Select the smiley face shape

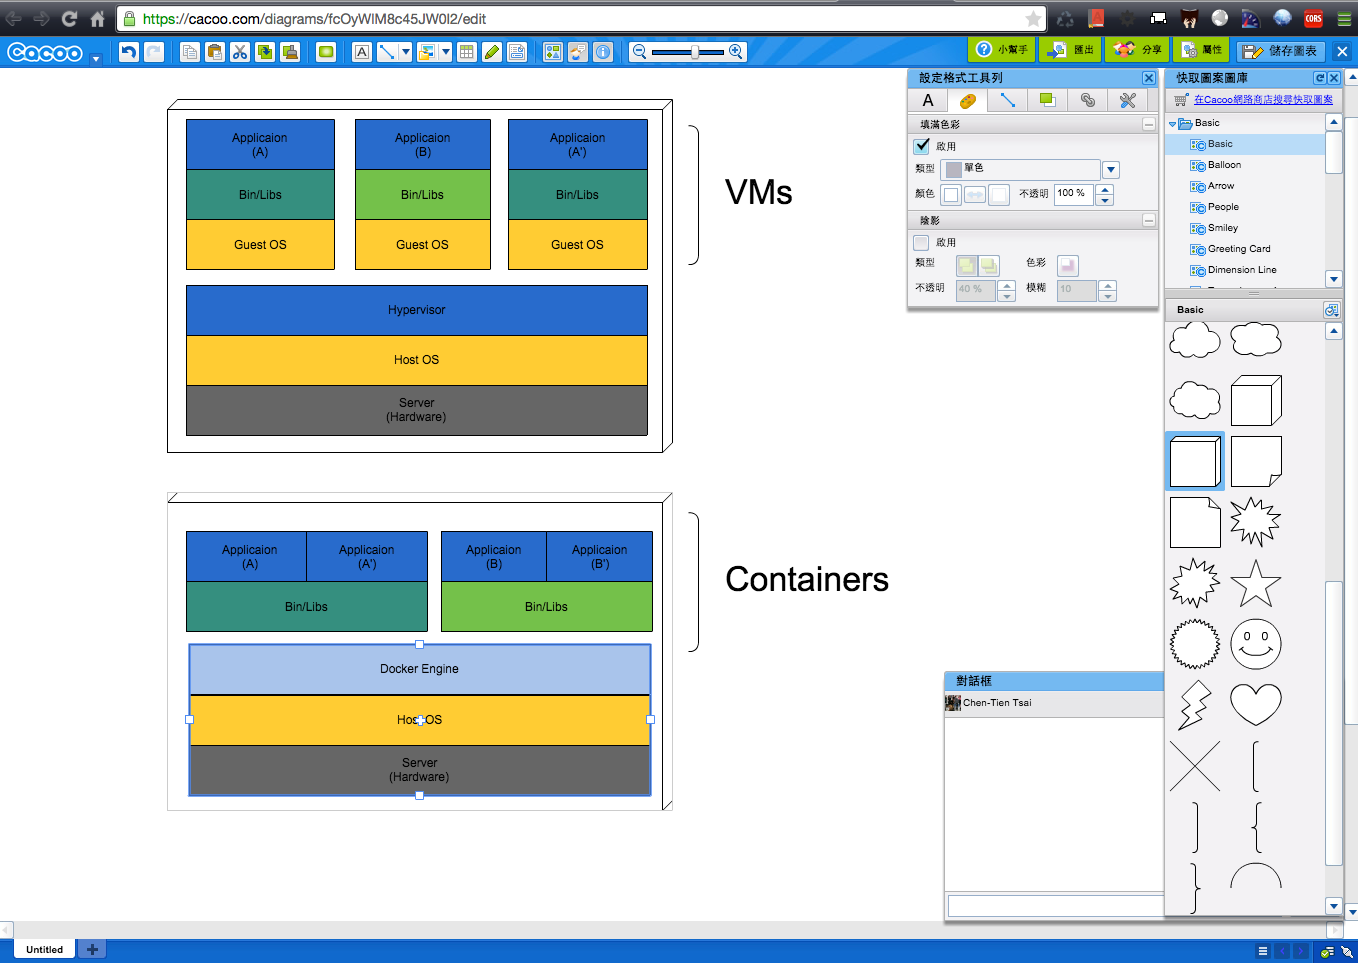coord(1255,644)
